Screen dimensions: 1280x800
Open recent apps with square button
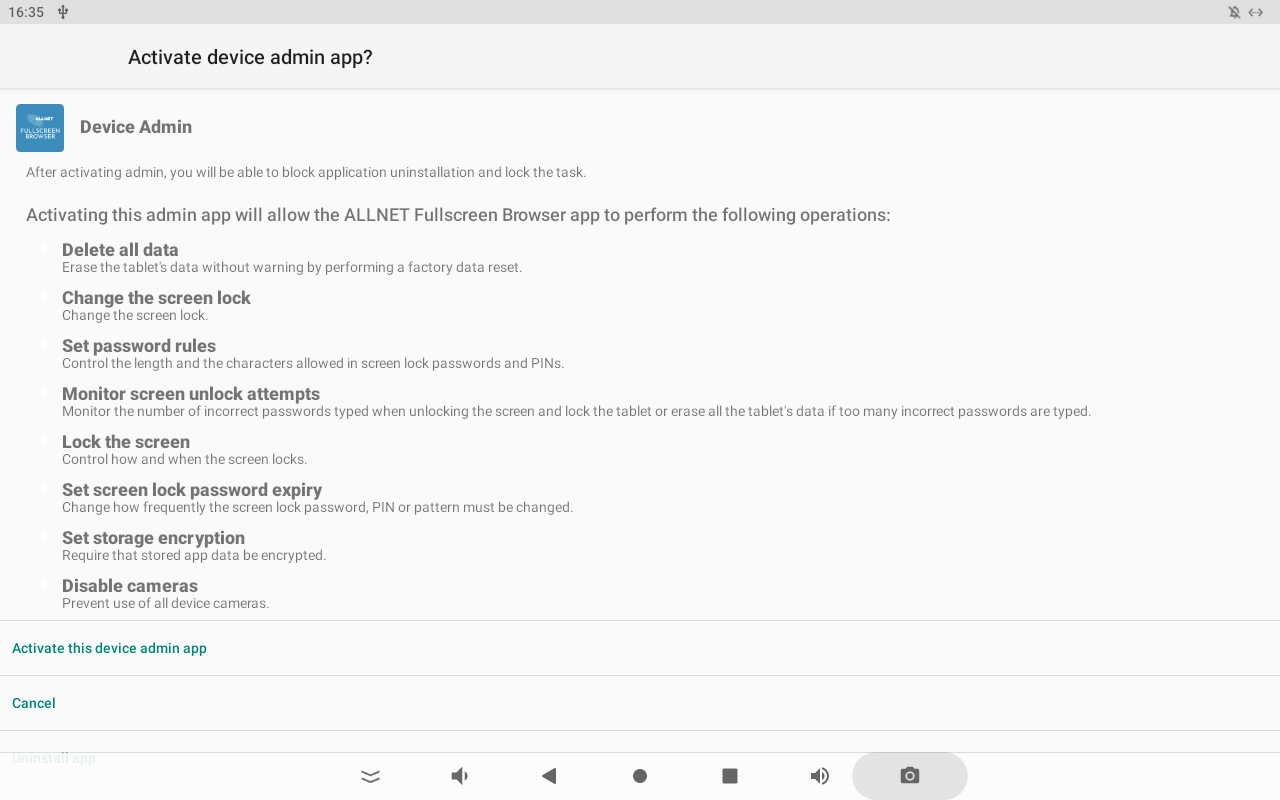[730, 776]
